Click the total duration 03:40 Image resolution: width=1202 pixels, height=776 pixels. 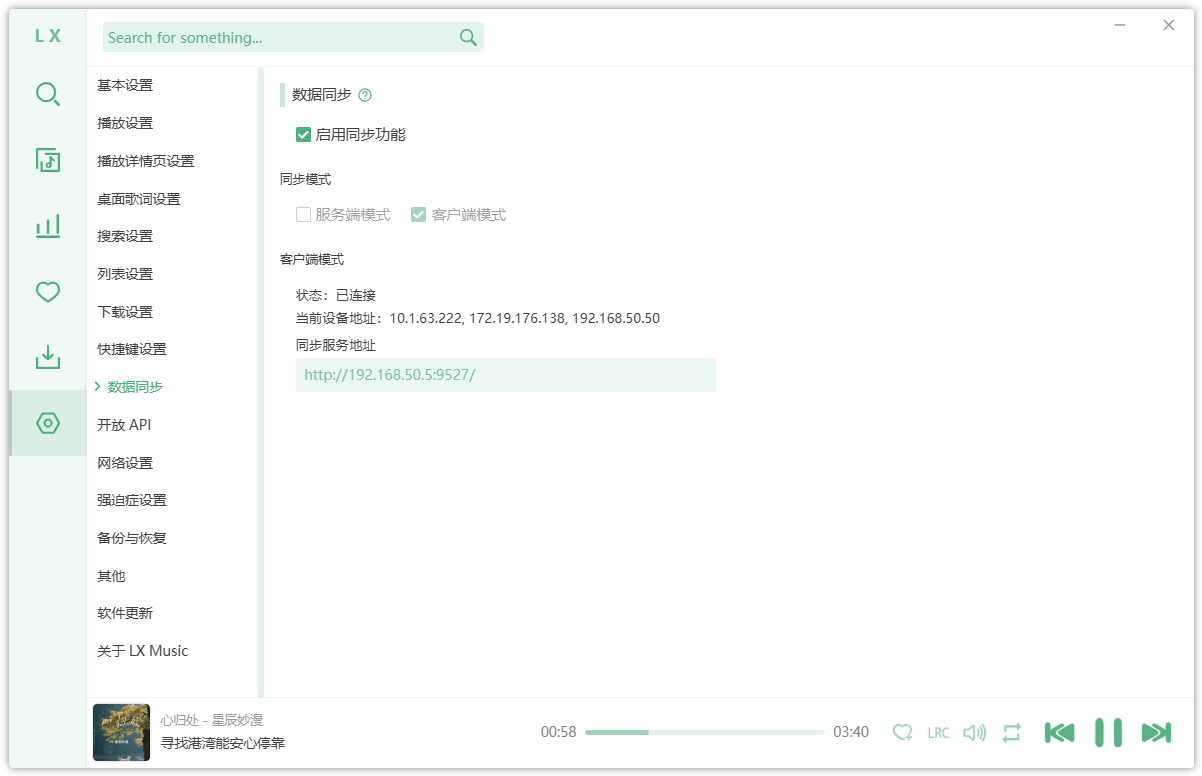[851, 732]
